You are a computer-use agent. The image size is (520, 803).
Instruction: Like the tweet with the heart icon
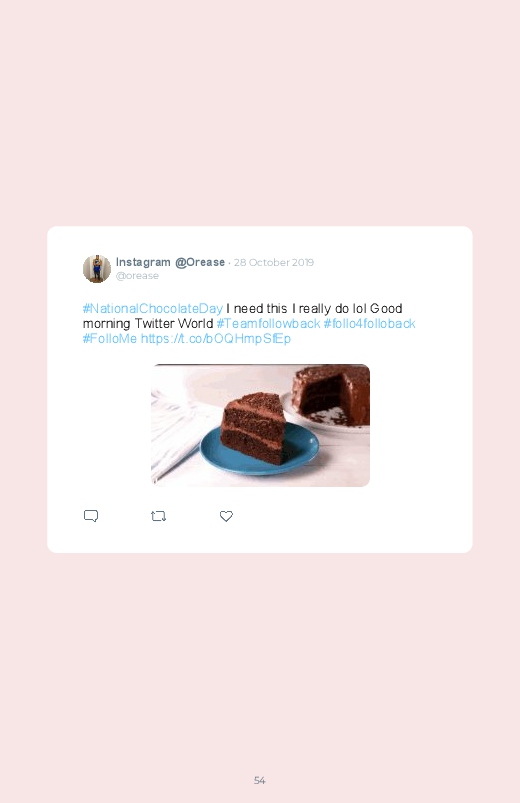pyautogui.click(x=226, y=516)
